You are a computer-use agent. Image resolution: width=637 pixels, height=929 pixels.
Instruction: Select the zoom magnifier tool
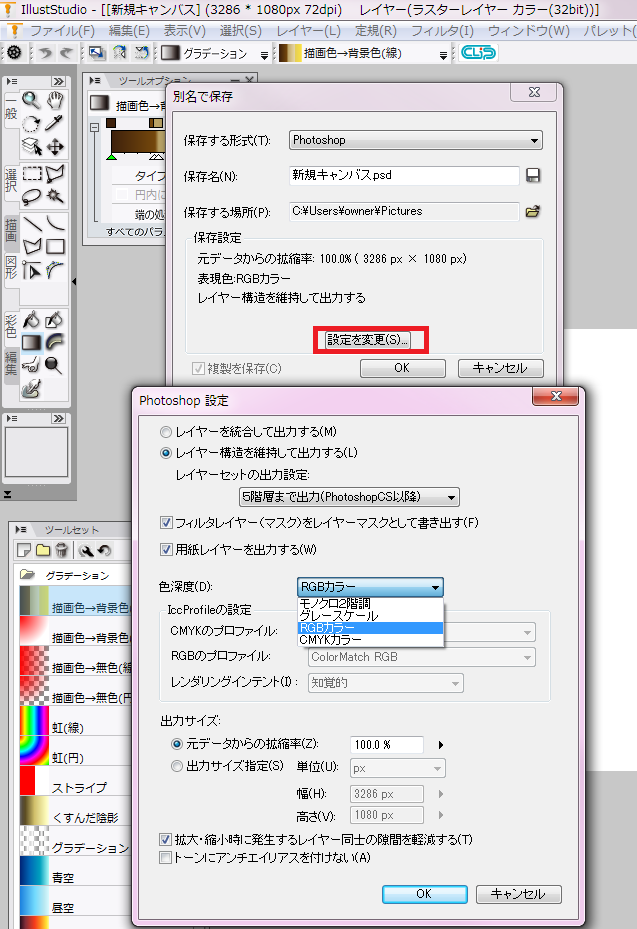(x=32, y=100)
